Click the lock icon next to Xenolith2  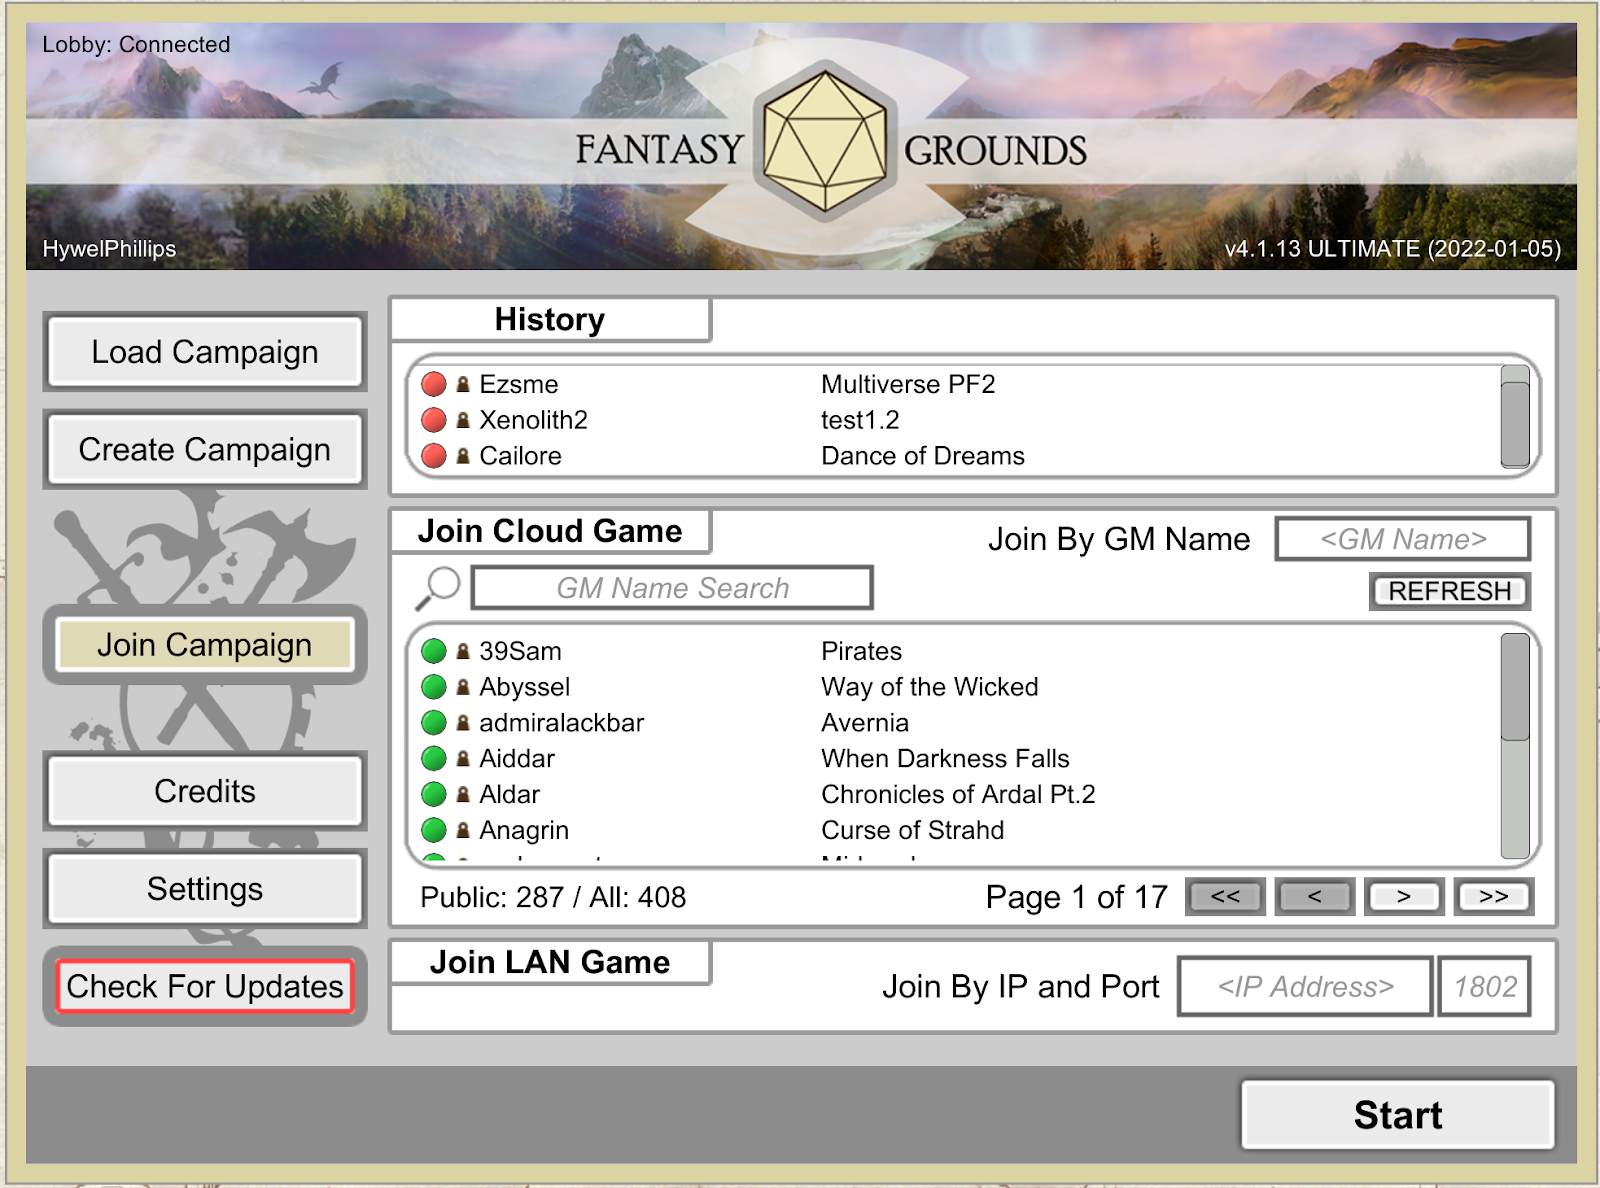point(463,420)
